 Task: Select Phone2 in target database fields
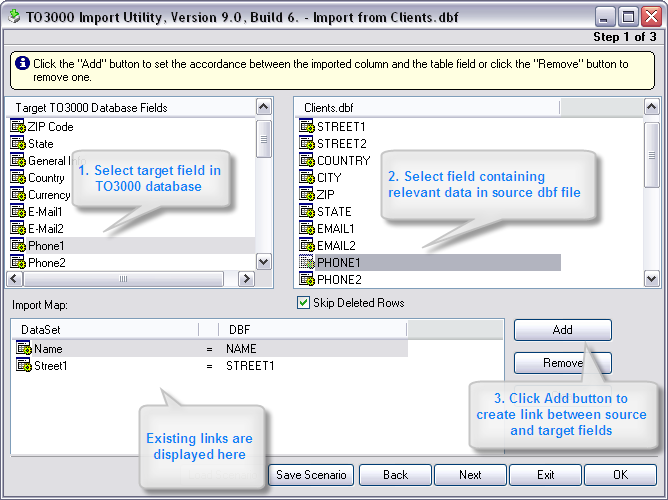coord(46,263)
